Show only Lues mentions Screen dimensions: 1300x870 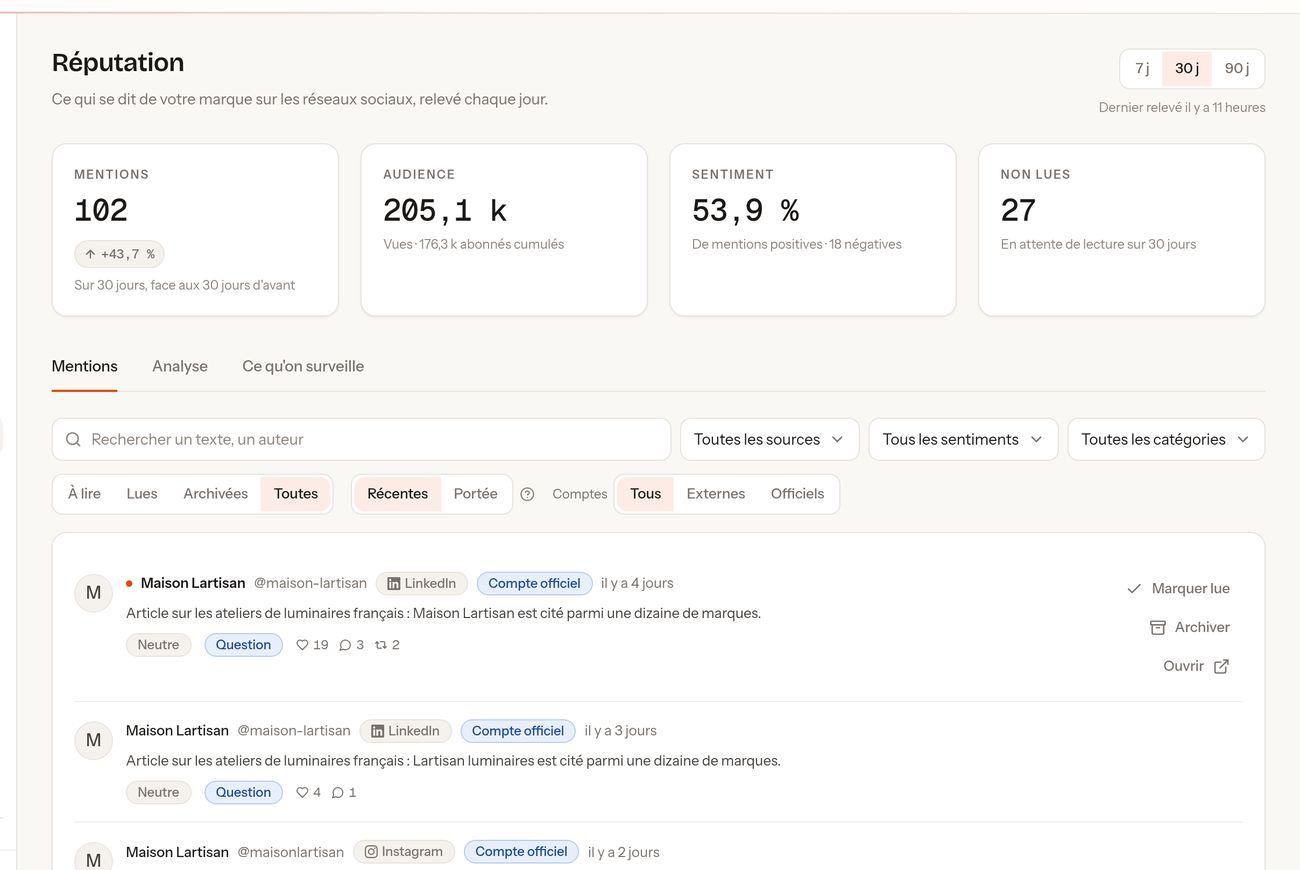point(142,494)
